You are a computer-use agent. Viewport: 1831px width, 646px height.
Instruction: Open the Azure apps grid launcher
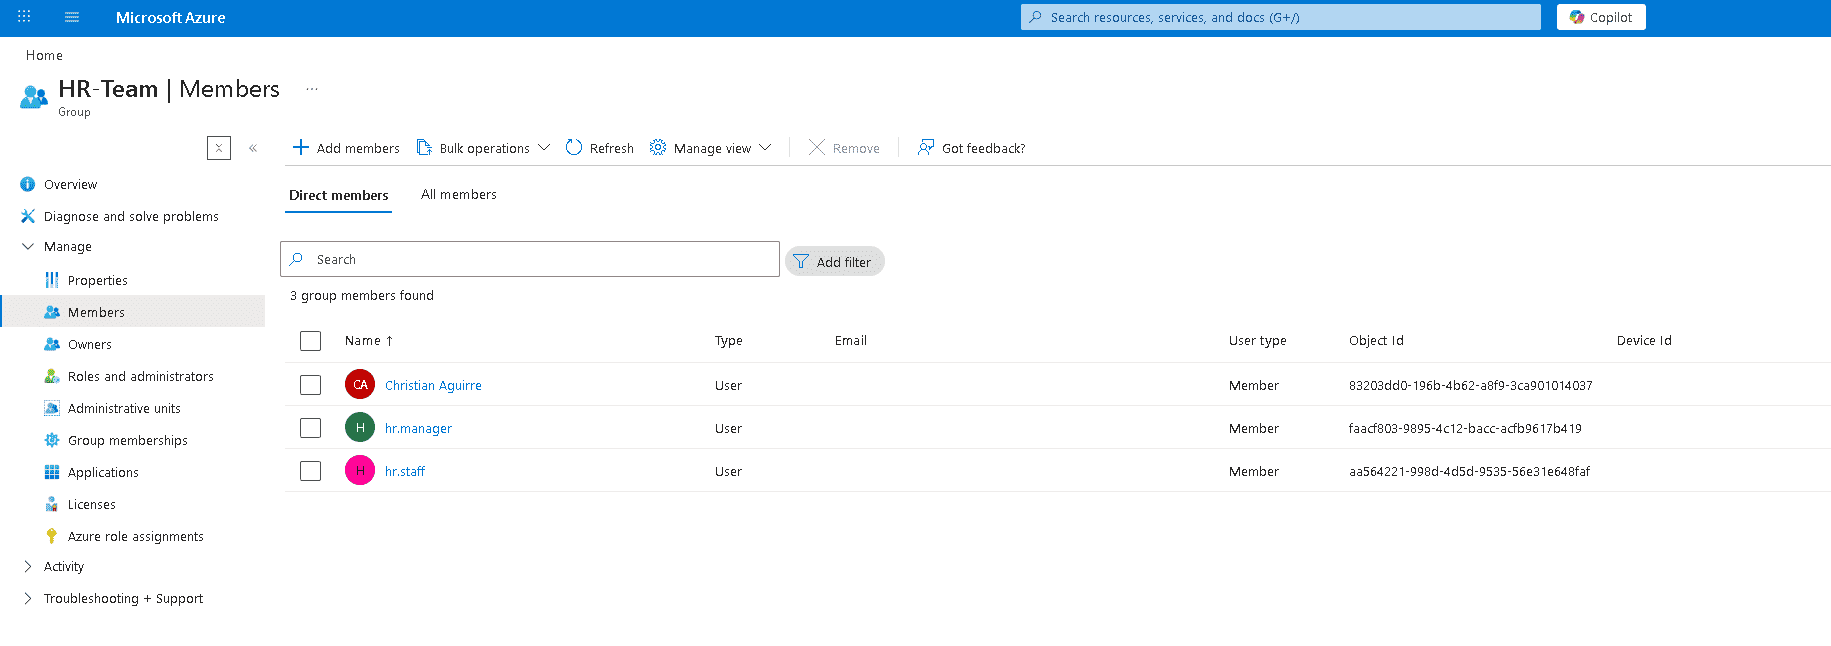[24, 17]
